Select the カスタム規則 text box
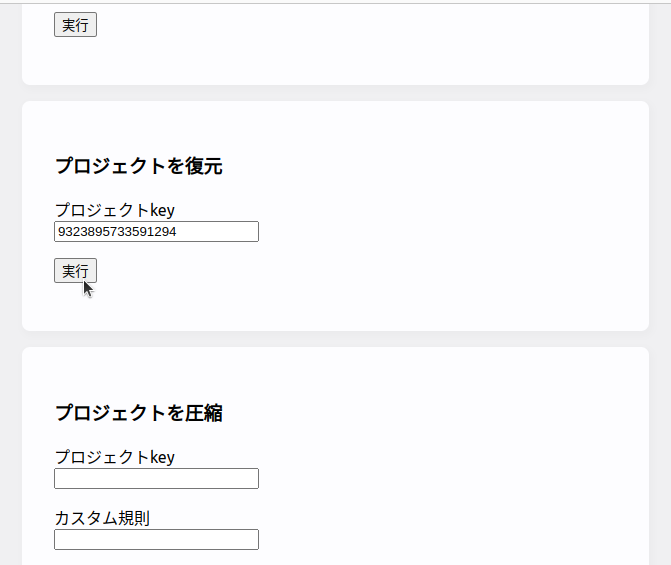The image size is (671, 565). click(156, 539)
